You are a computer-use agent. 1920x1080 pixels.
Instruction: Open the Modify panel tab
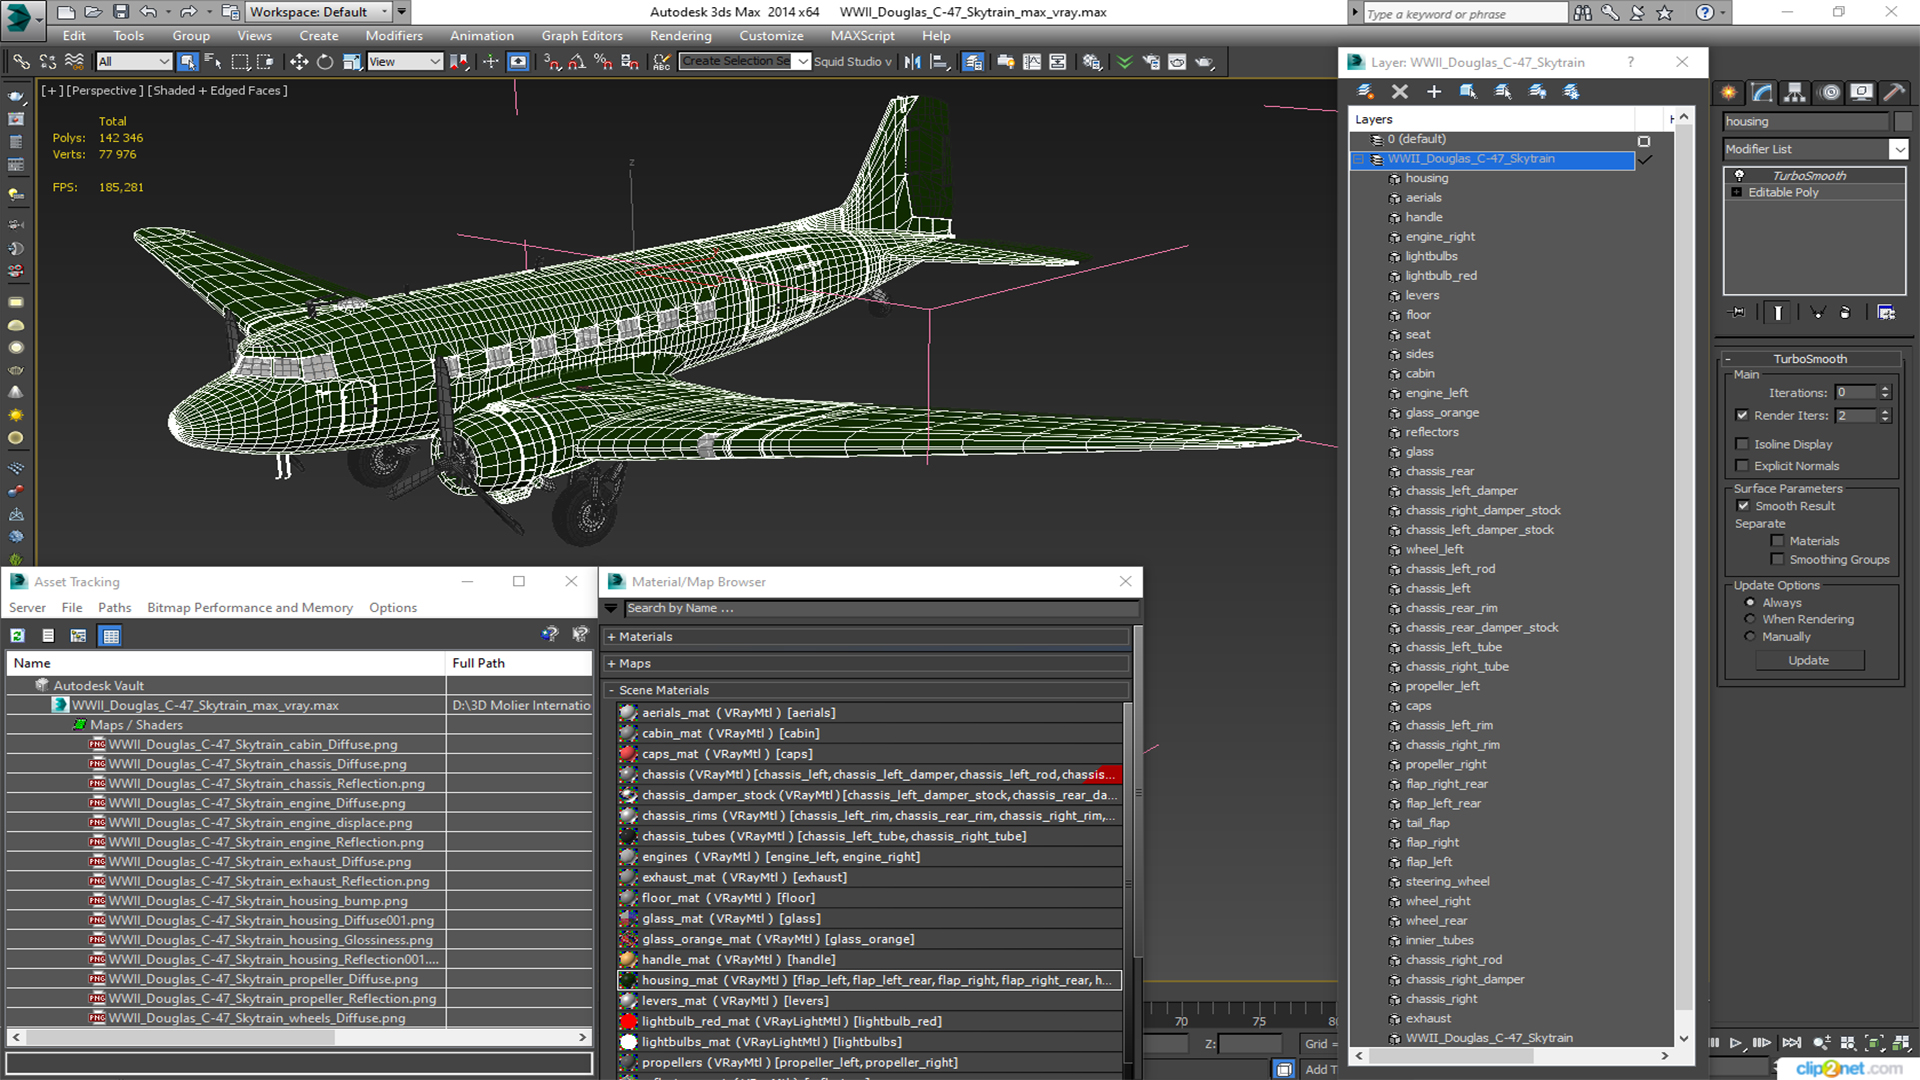click(1762, 92)
